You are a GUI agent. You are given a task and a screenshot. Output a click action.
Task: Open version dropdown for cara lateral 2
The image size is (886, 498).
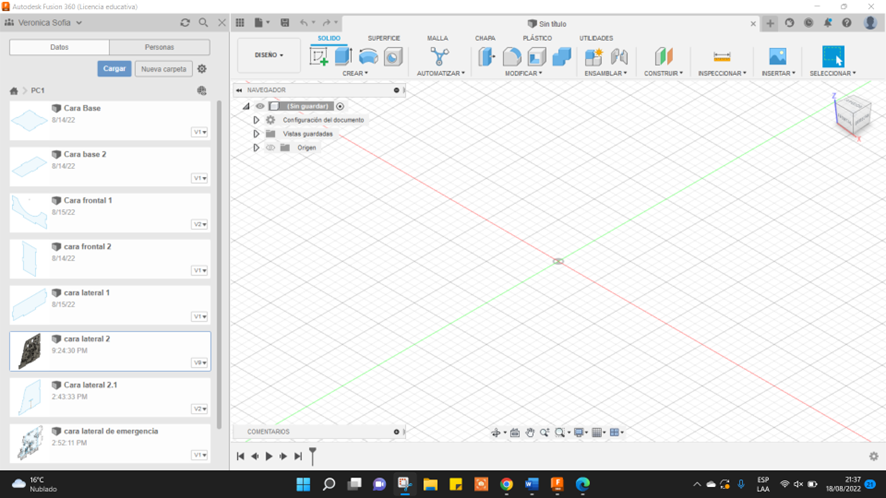click(200, 363)
